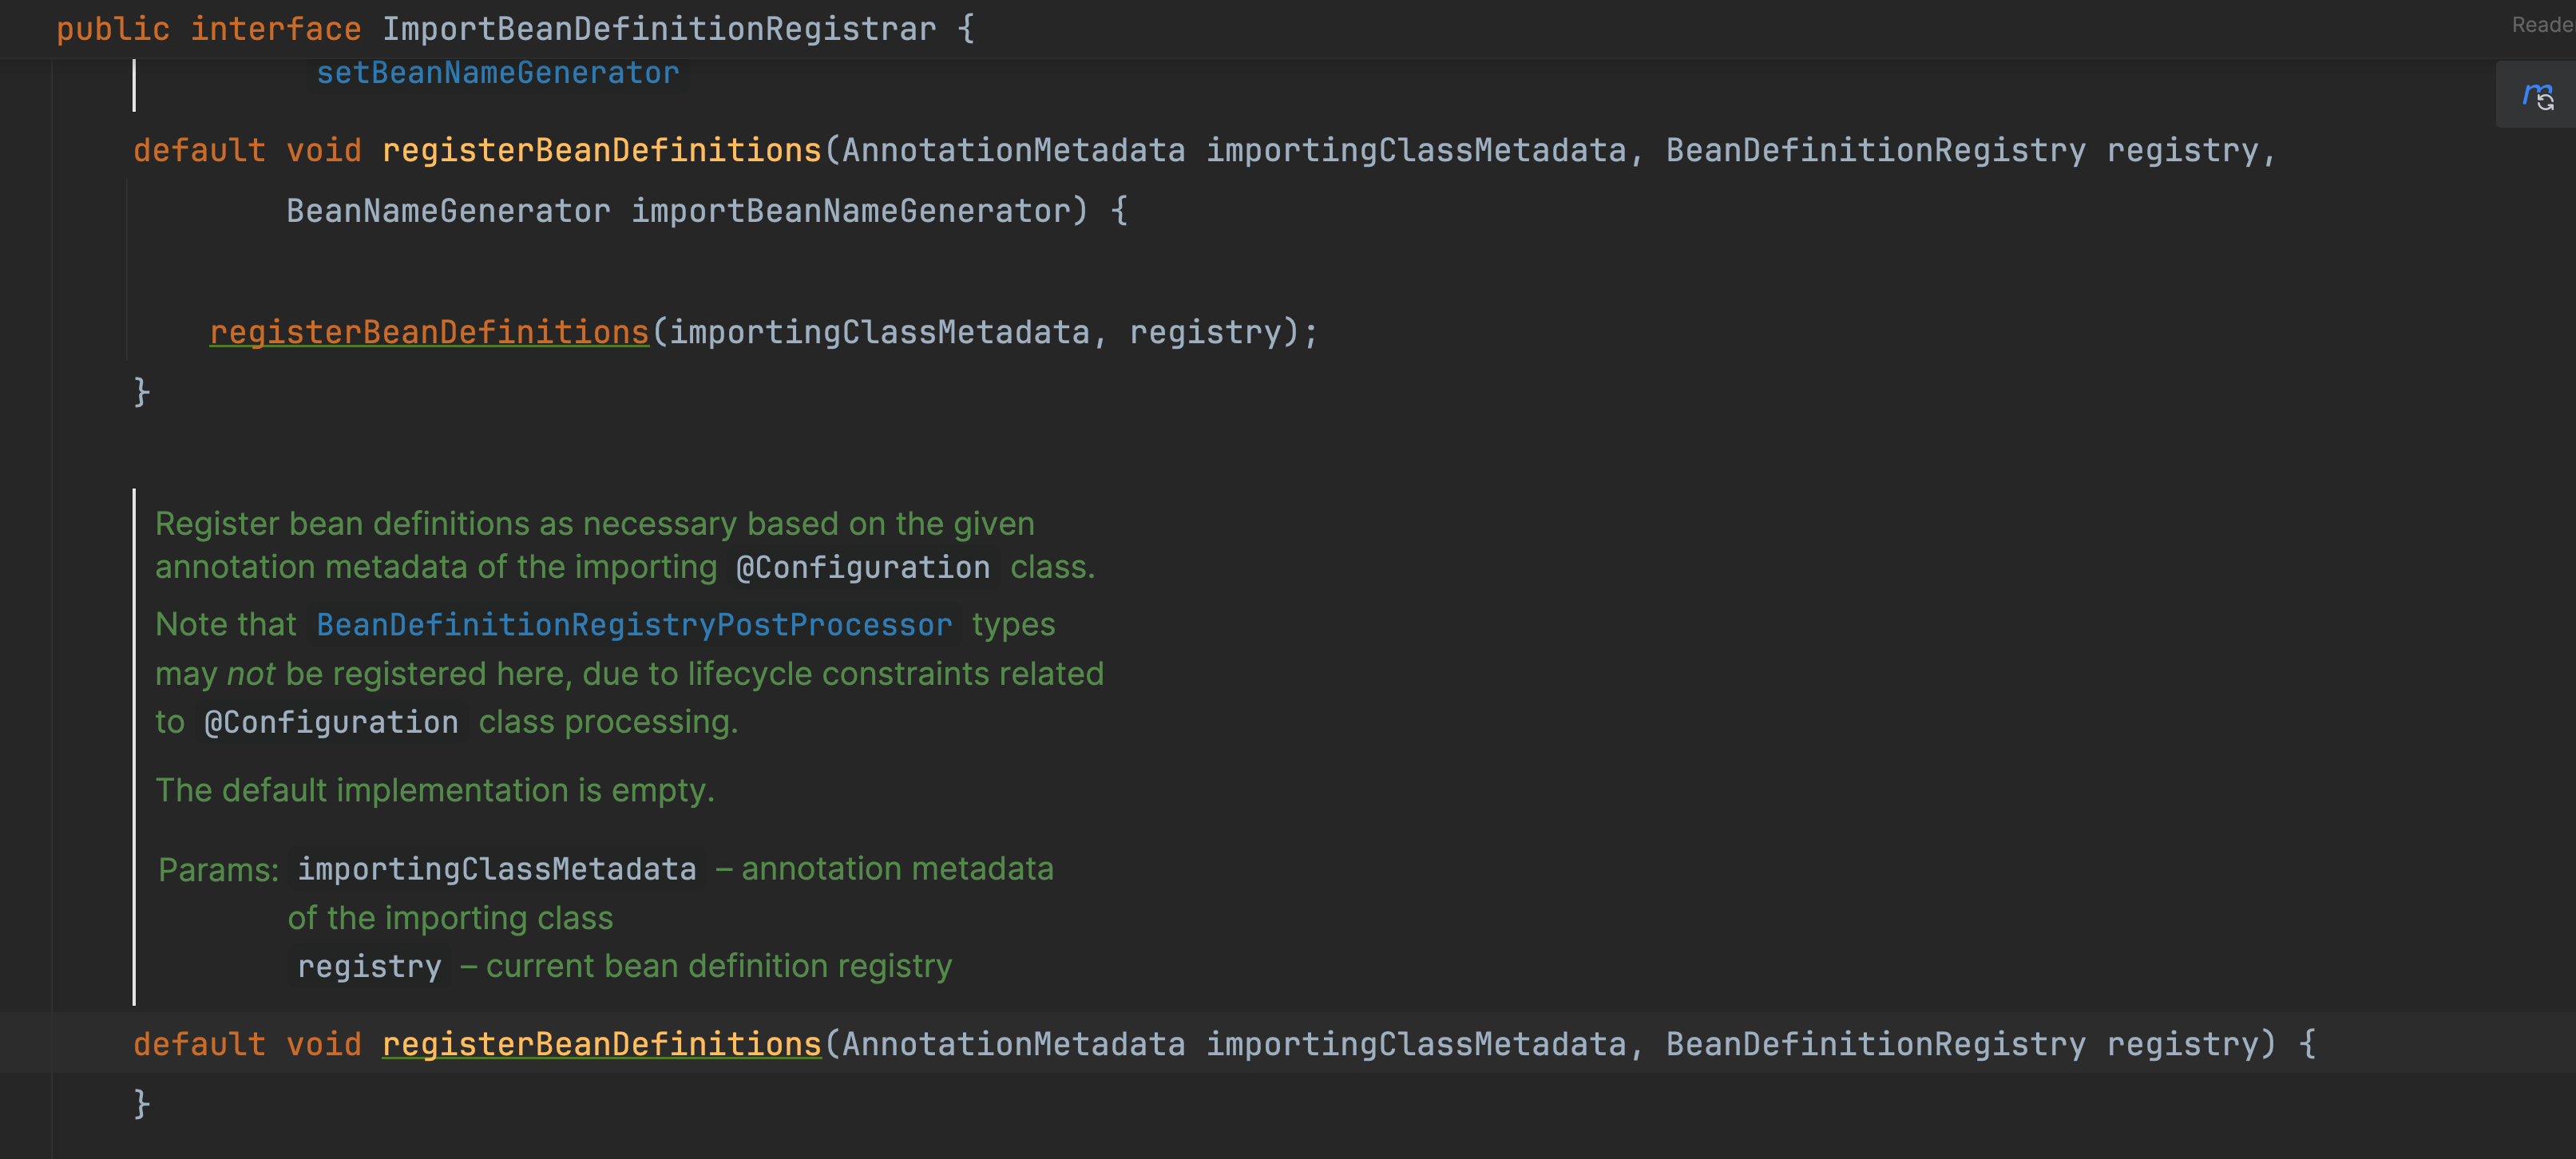Click the underlined registerBeanDefinitions call inside method body
The height and width of the screenshot is (1159, 2576).
[x=429, y=332]
